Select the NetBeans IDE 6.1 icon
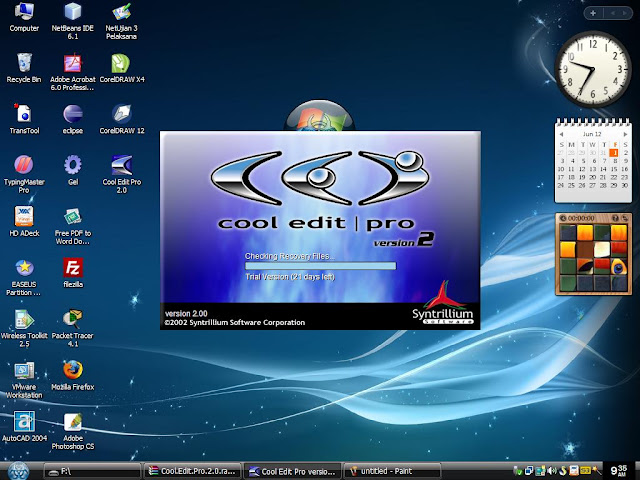The width and height of the screenshot is (640, 480). [73, 20]
